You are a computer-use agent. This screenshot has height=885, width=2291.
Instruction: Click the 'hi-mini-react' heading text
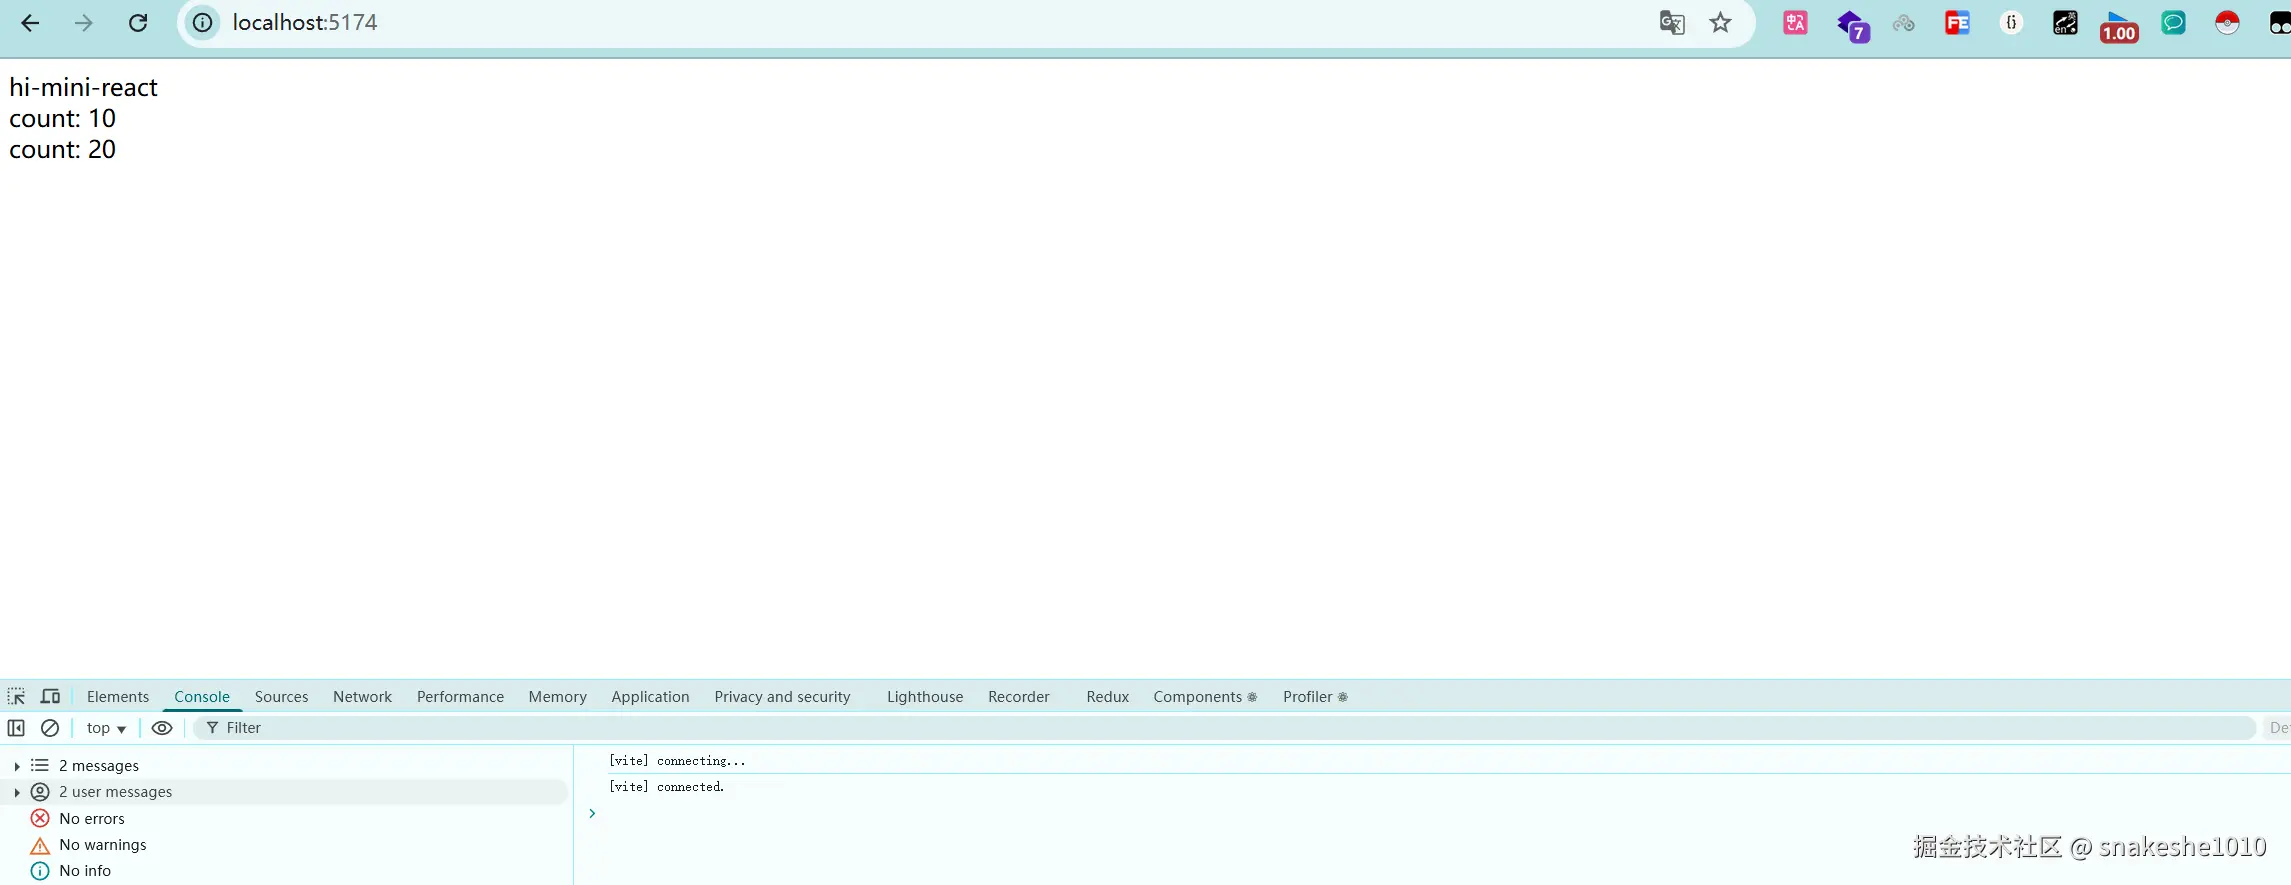tap(83, 88)
